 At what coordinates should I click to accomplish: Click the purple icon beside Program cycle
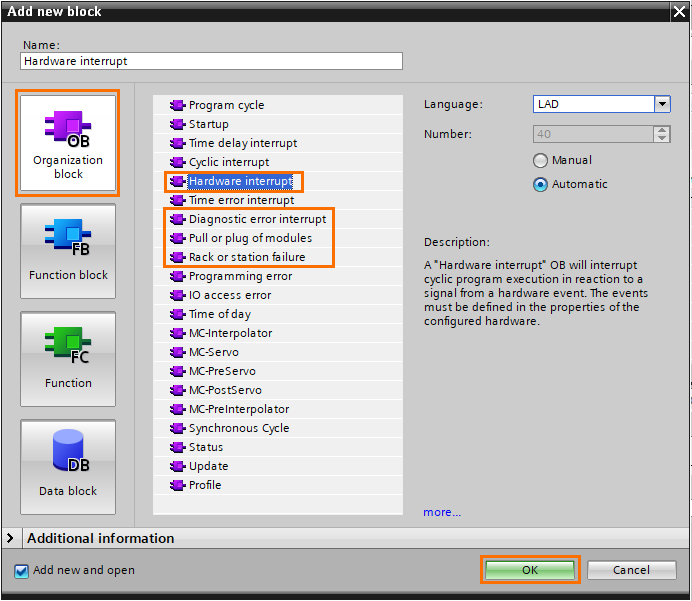[x=177, y=105]
